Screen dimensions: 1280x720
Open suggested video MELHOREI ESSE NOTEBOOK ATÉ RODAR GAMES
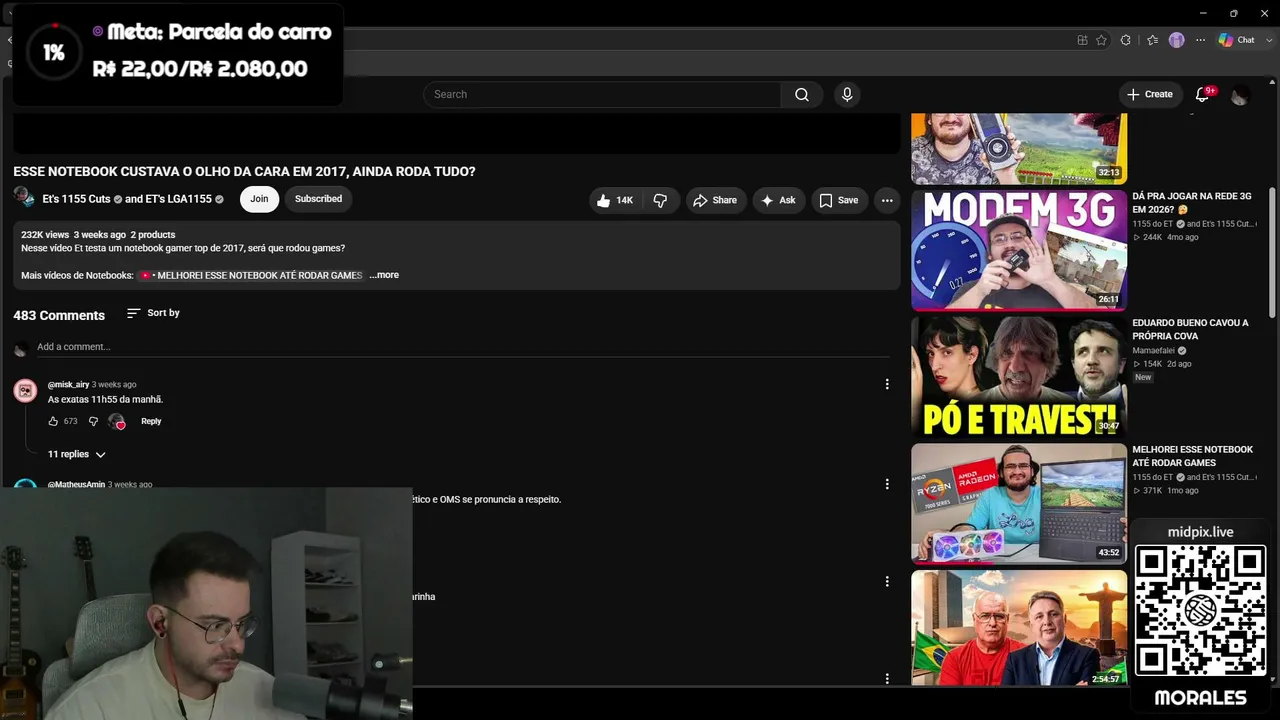[1192, 456]
